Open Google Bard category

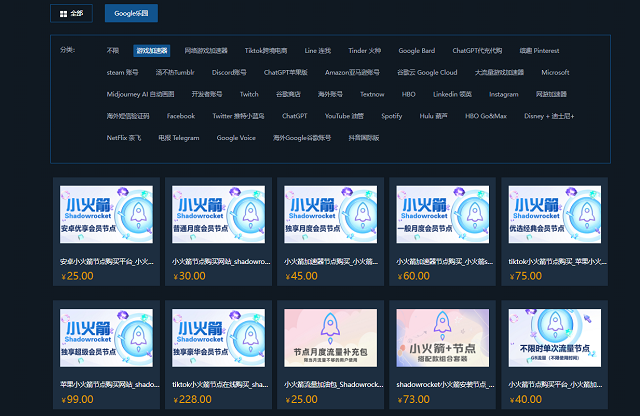click(x=417, y=51)
